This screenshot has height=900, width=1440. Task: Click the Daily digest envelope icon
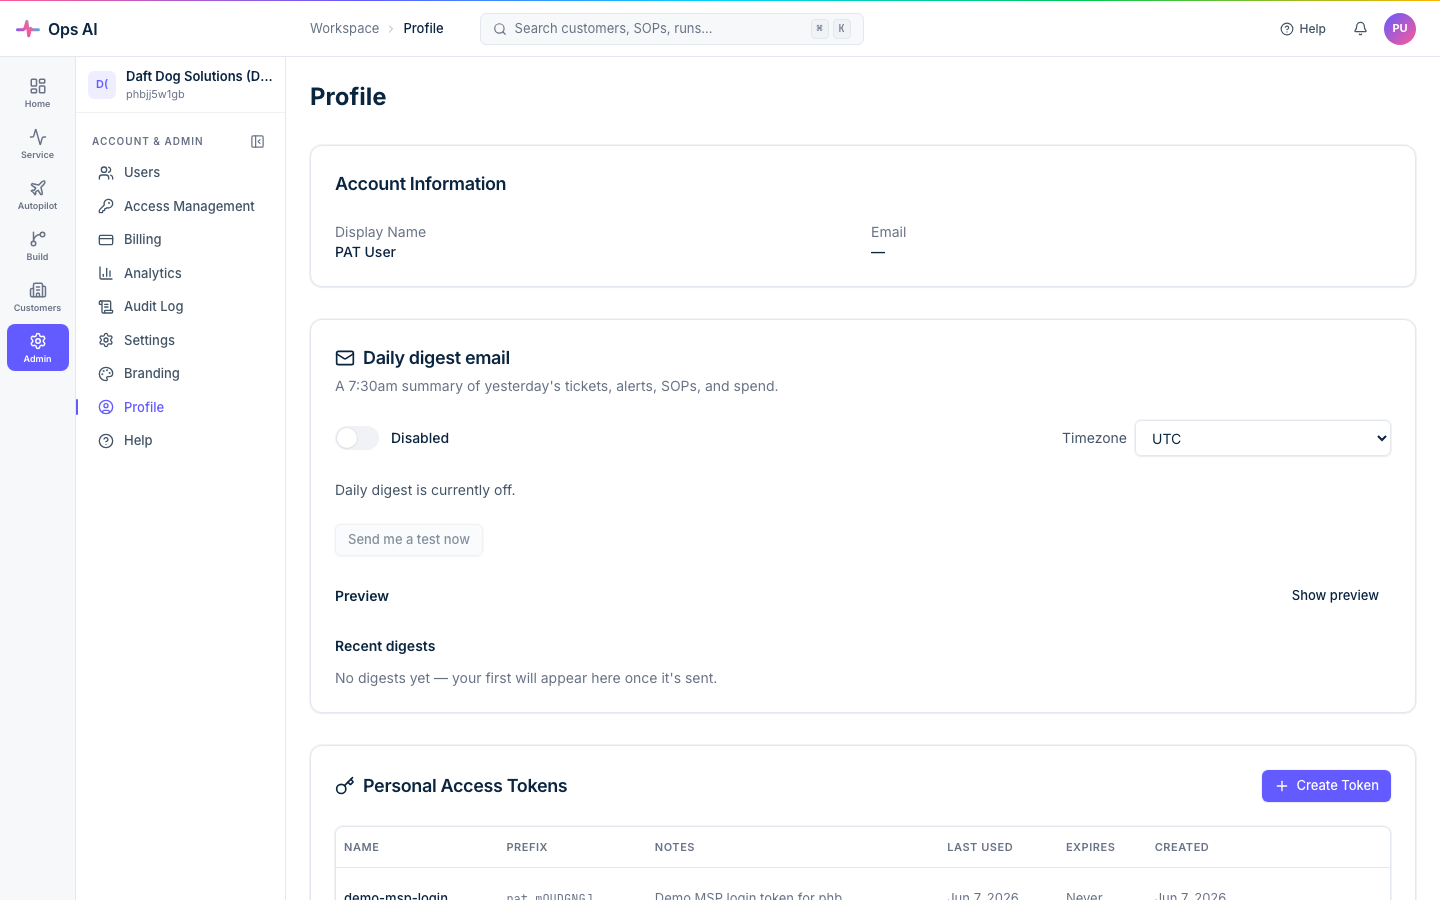coord(345,358)
